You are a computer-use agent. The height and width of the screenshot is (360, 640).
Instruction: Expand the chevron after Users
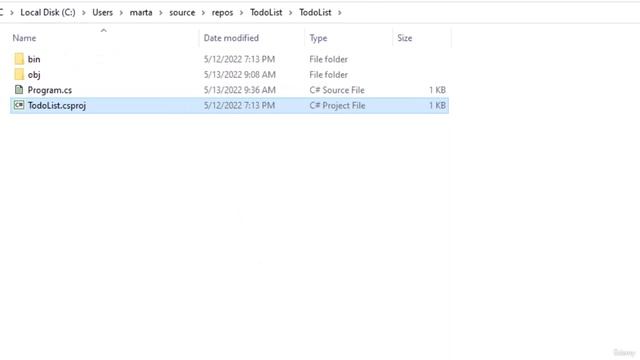click(121, 13)
